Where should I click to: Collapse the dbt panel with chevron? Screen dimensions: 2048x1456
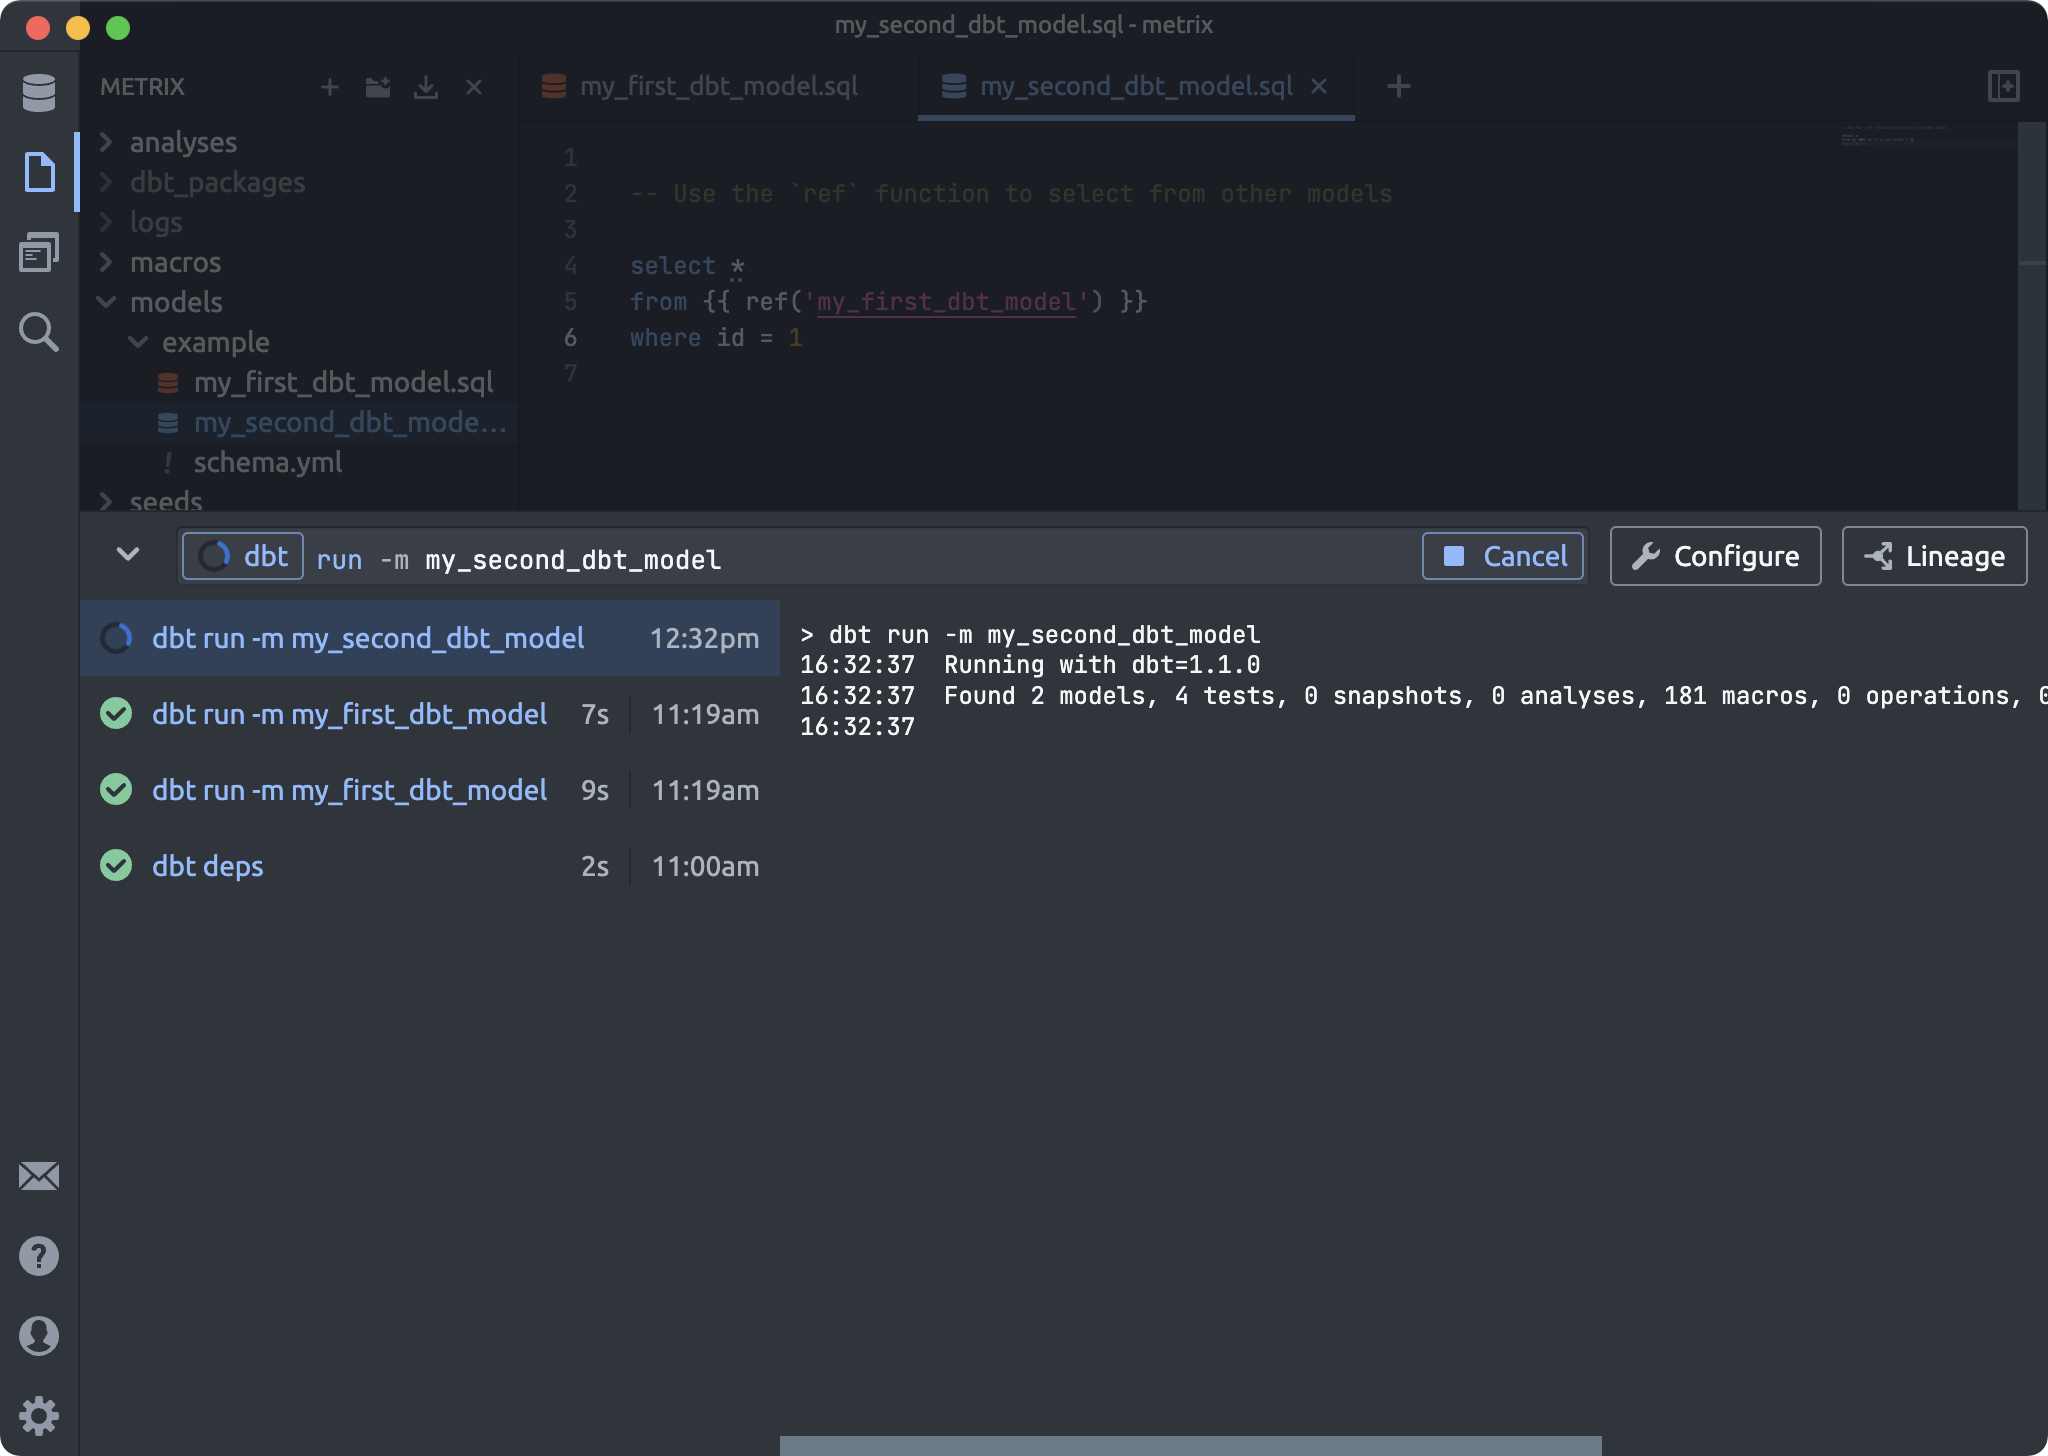(128, 554)
